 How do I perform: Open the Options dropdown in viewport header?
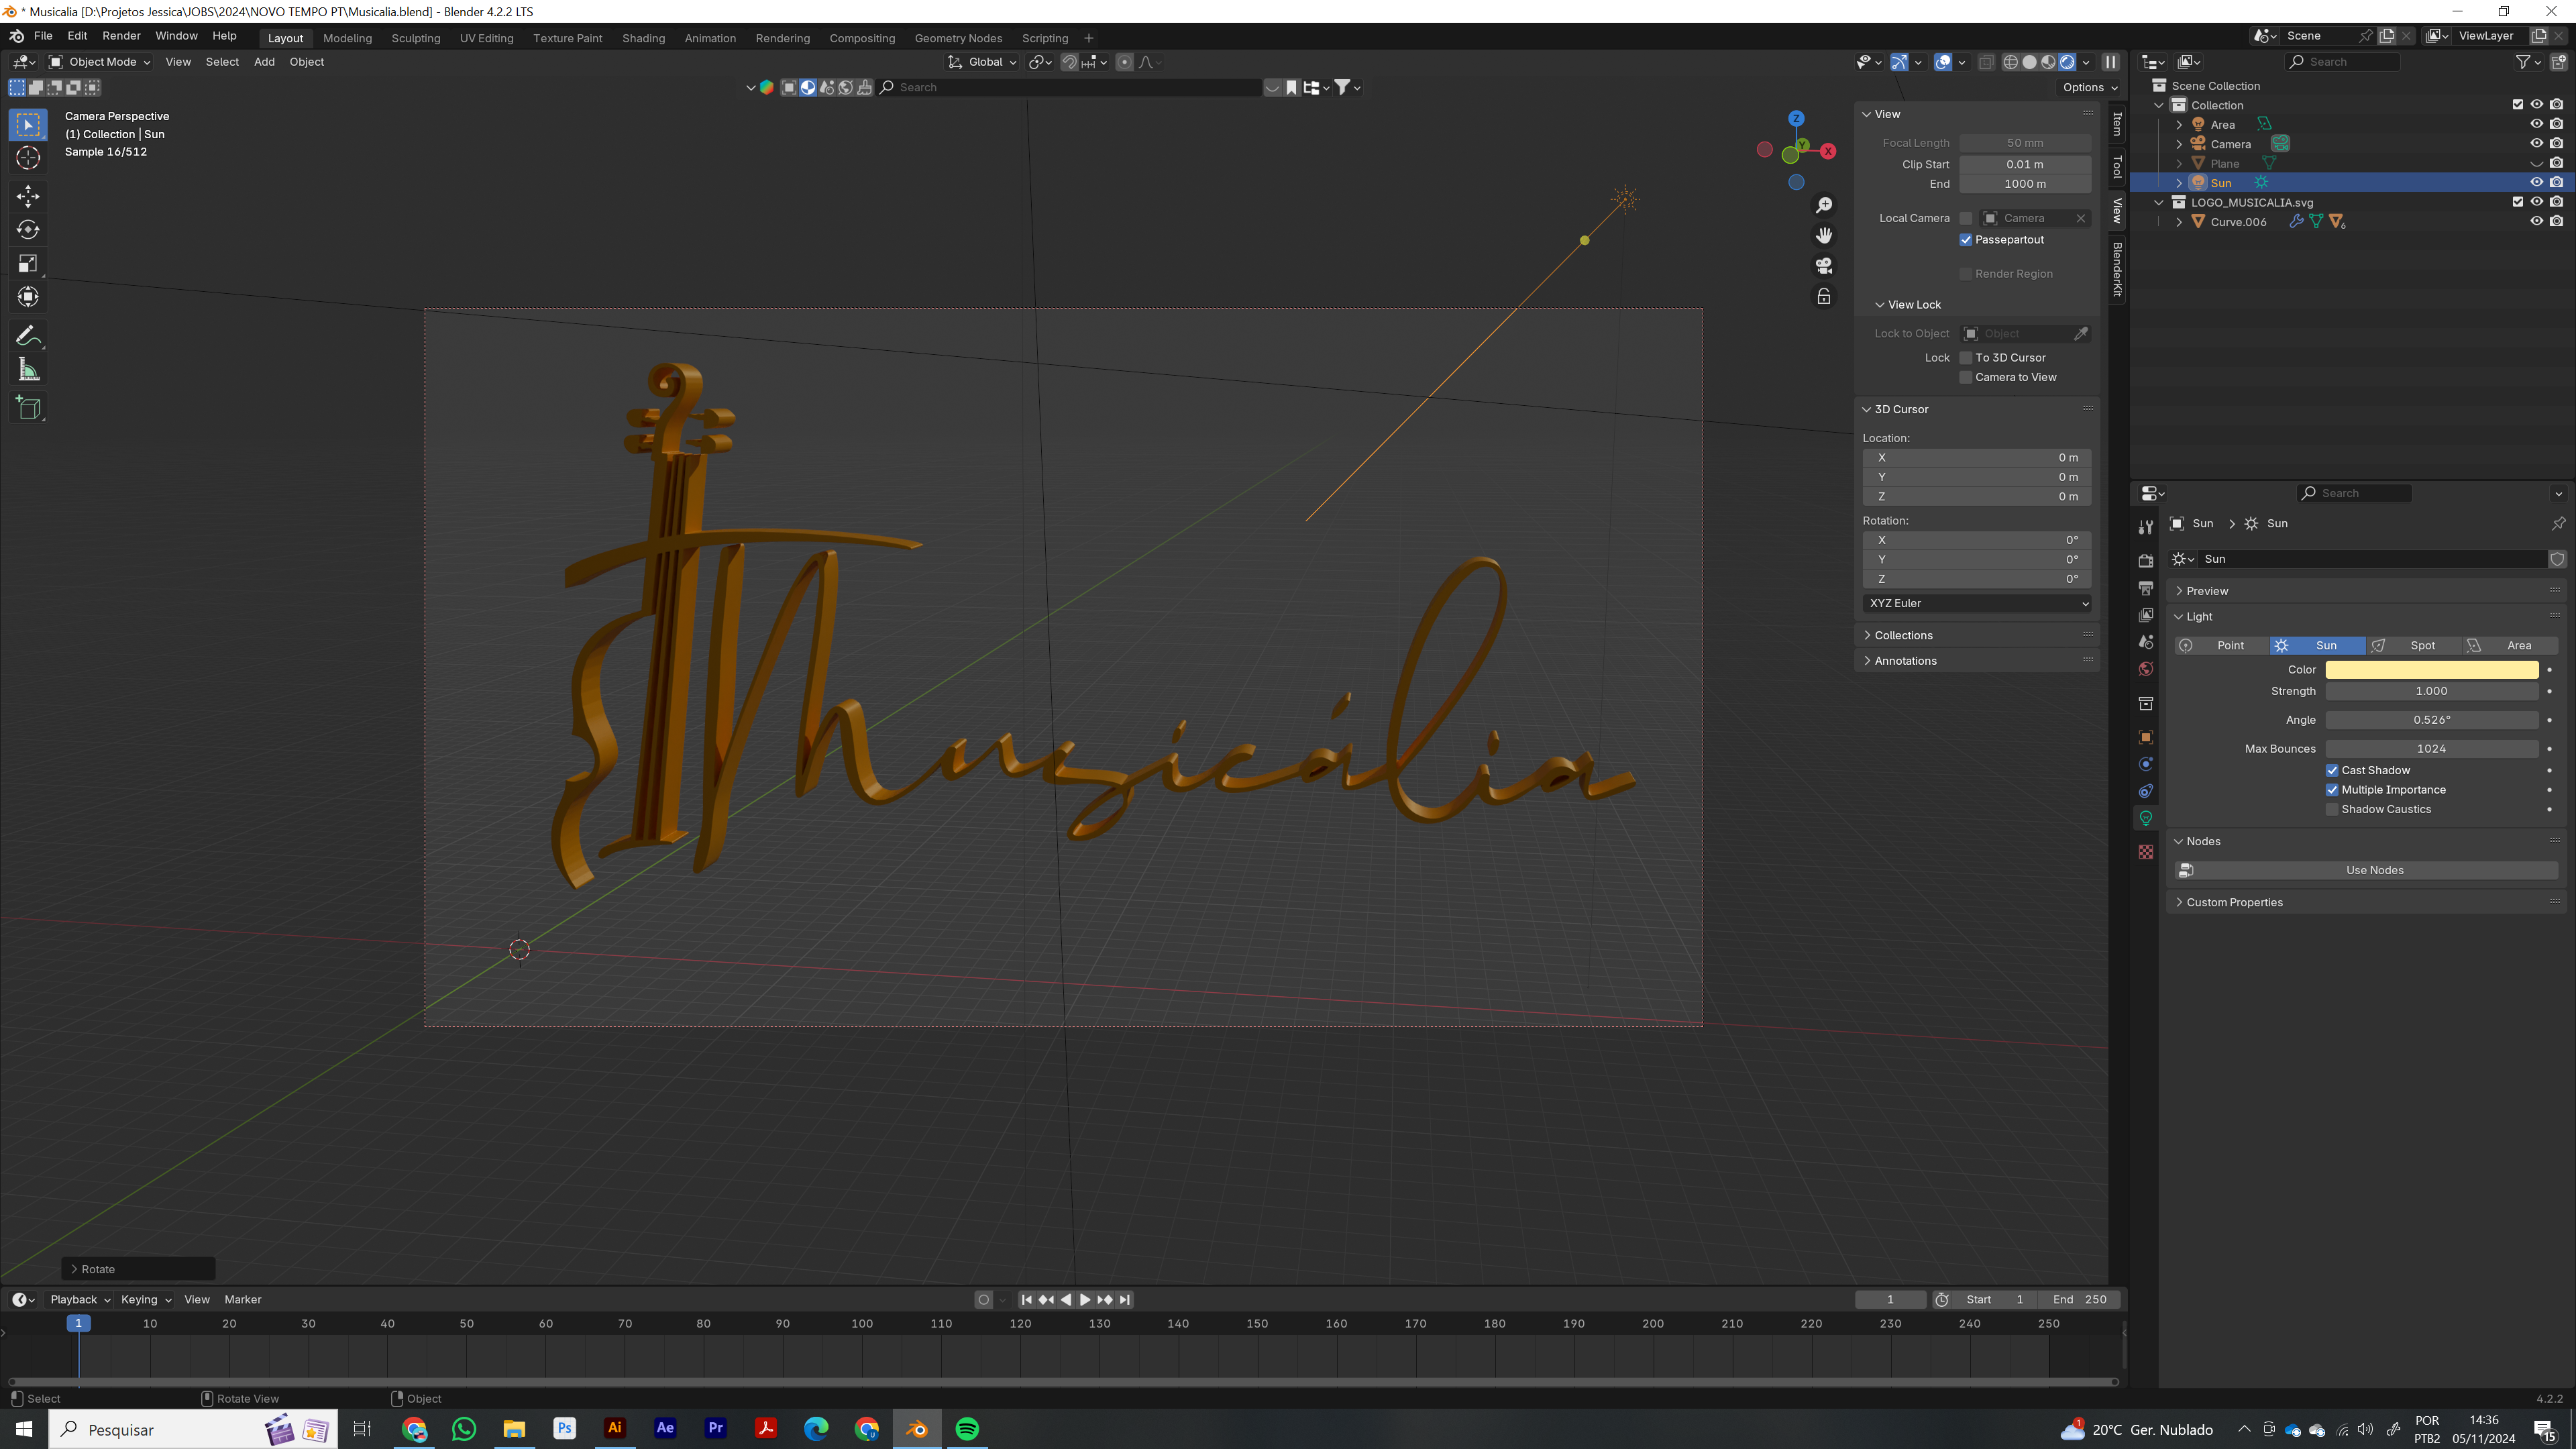[2090, 87]
